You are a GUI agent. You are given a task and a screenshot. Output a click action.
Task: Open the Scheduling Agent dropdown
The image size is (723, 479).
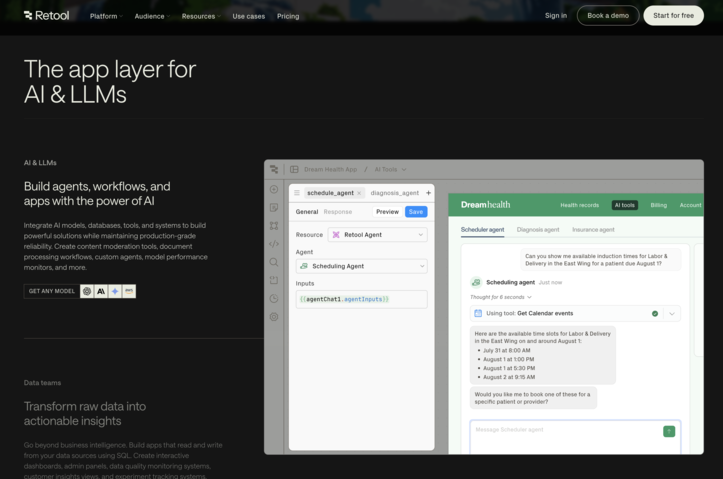[x=362, y=266]
